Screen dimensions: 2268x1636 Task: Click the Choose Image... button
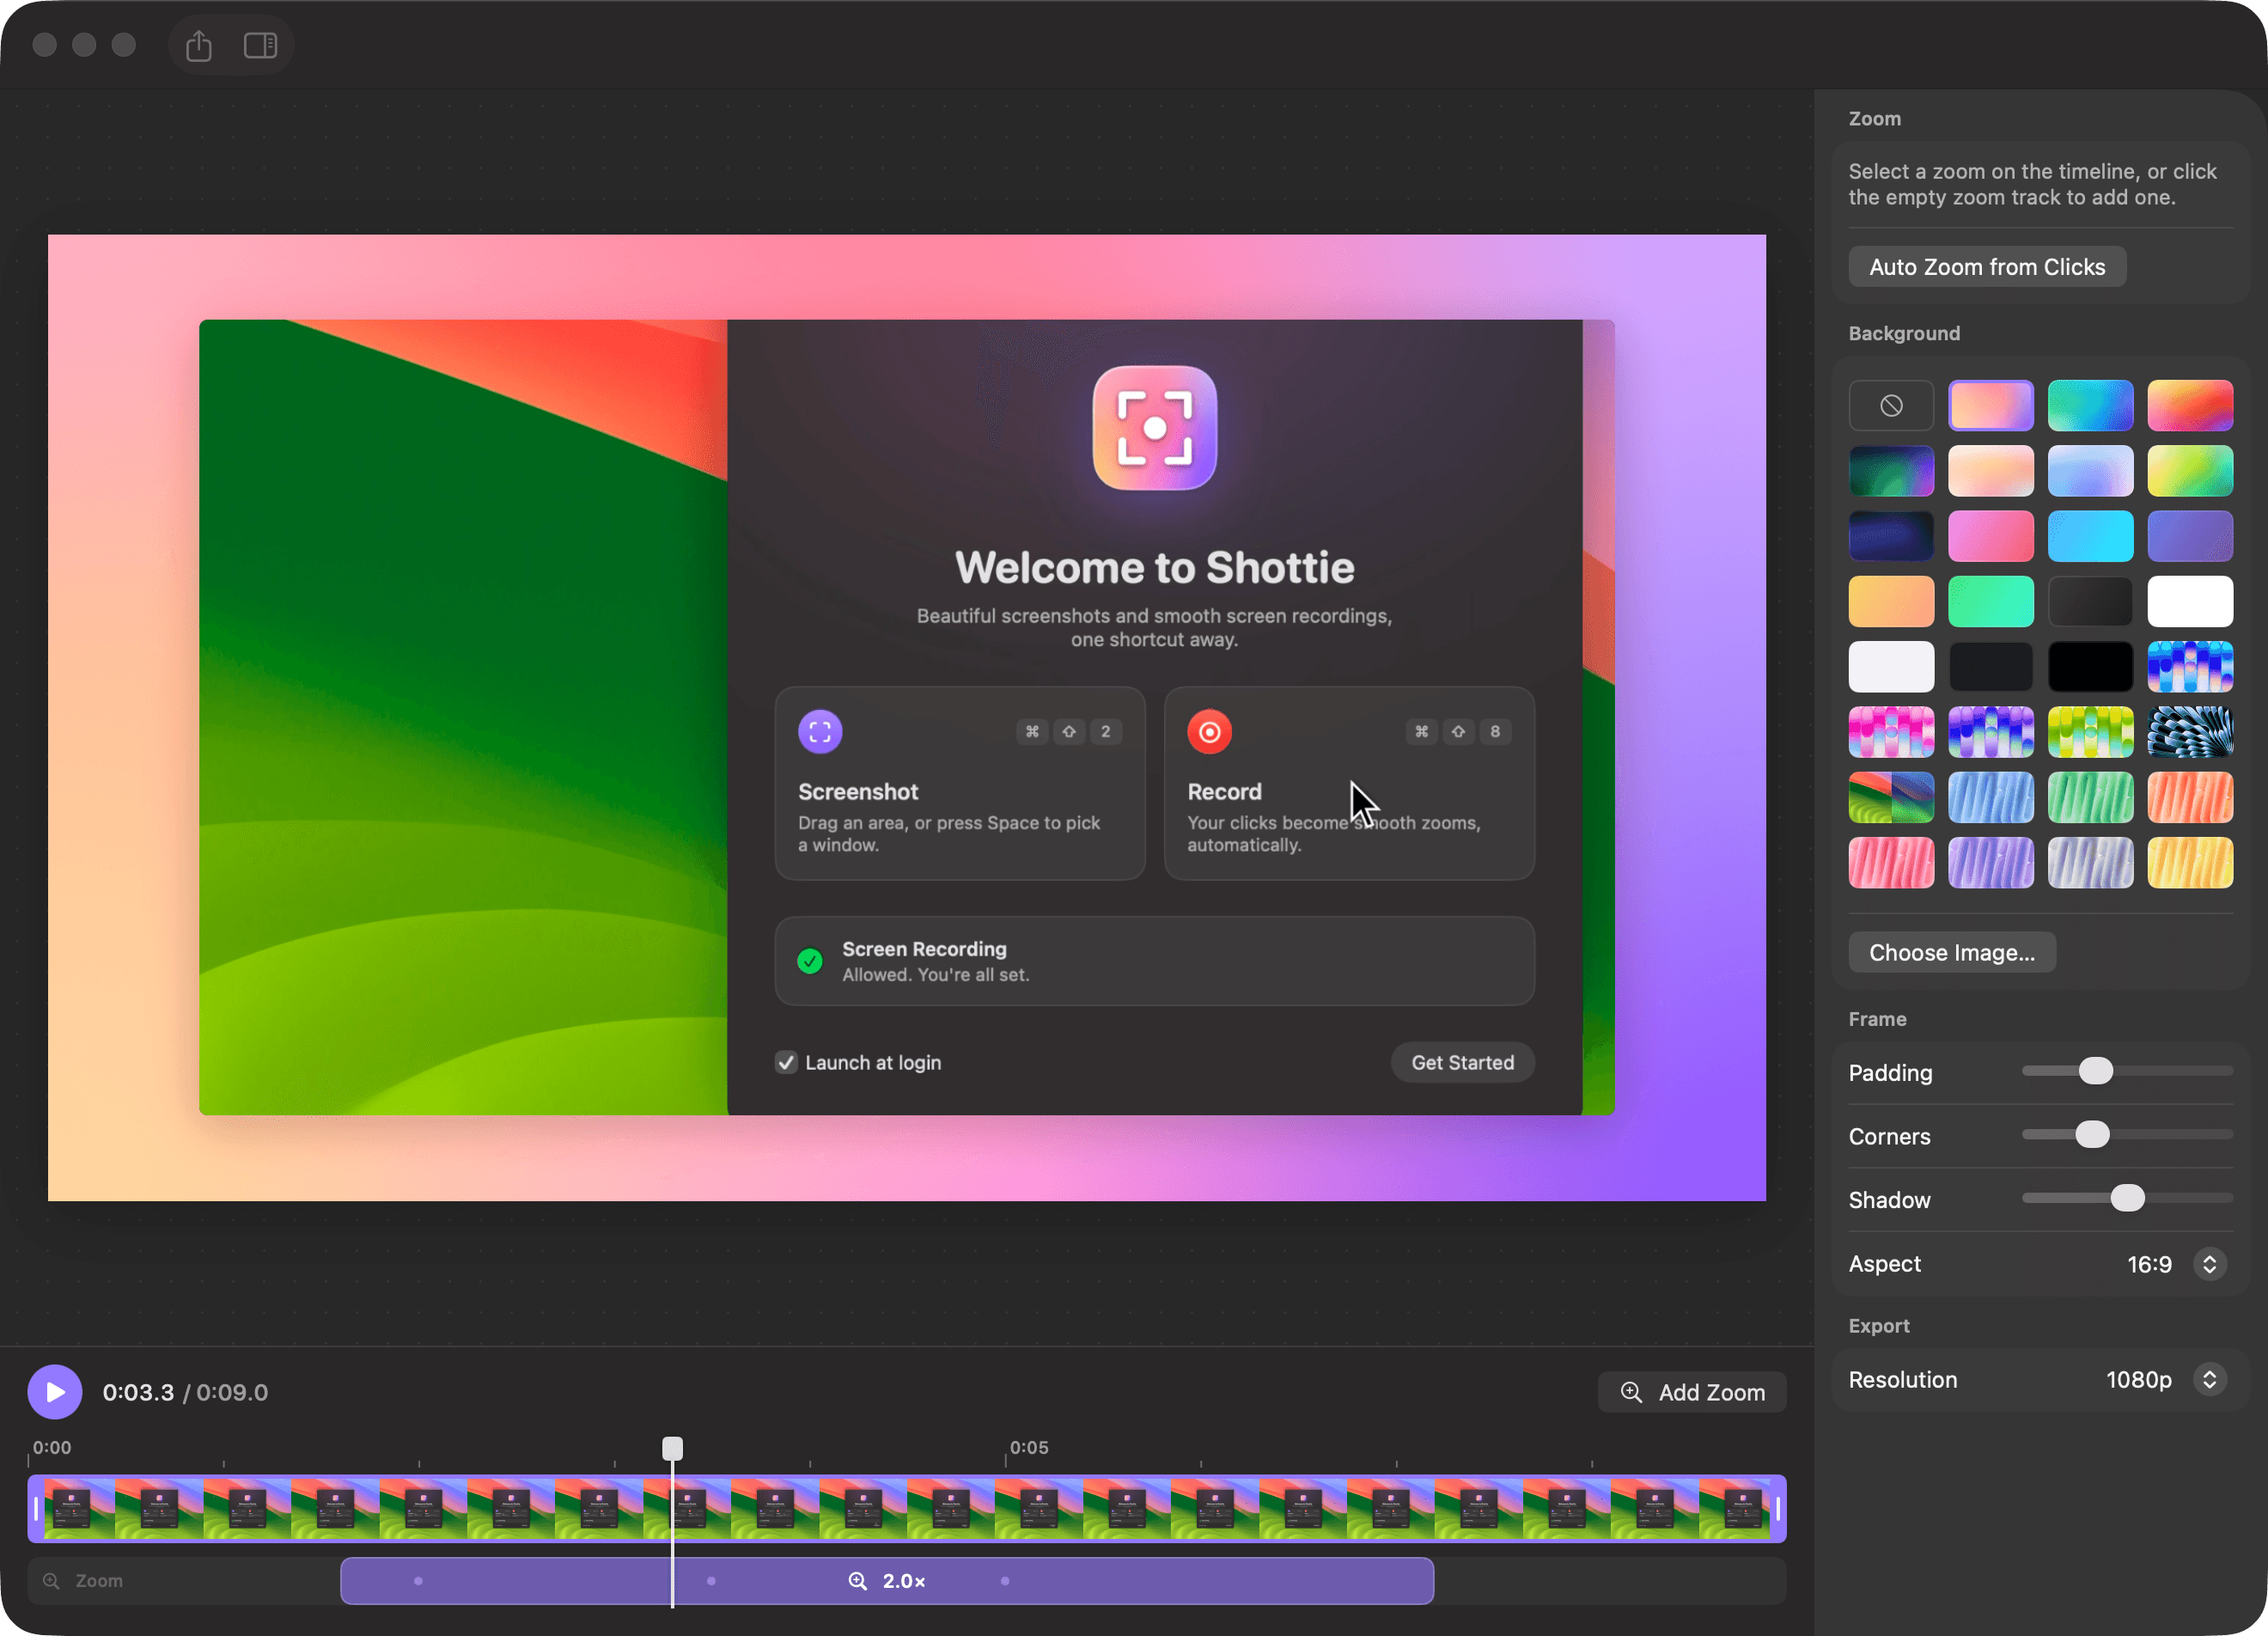tap(1952, 952)
